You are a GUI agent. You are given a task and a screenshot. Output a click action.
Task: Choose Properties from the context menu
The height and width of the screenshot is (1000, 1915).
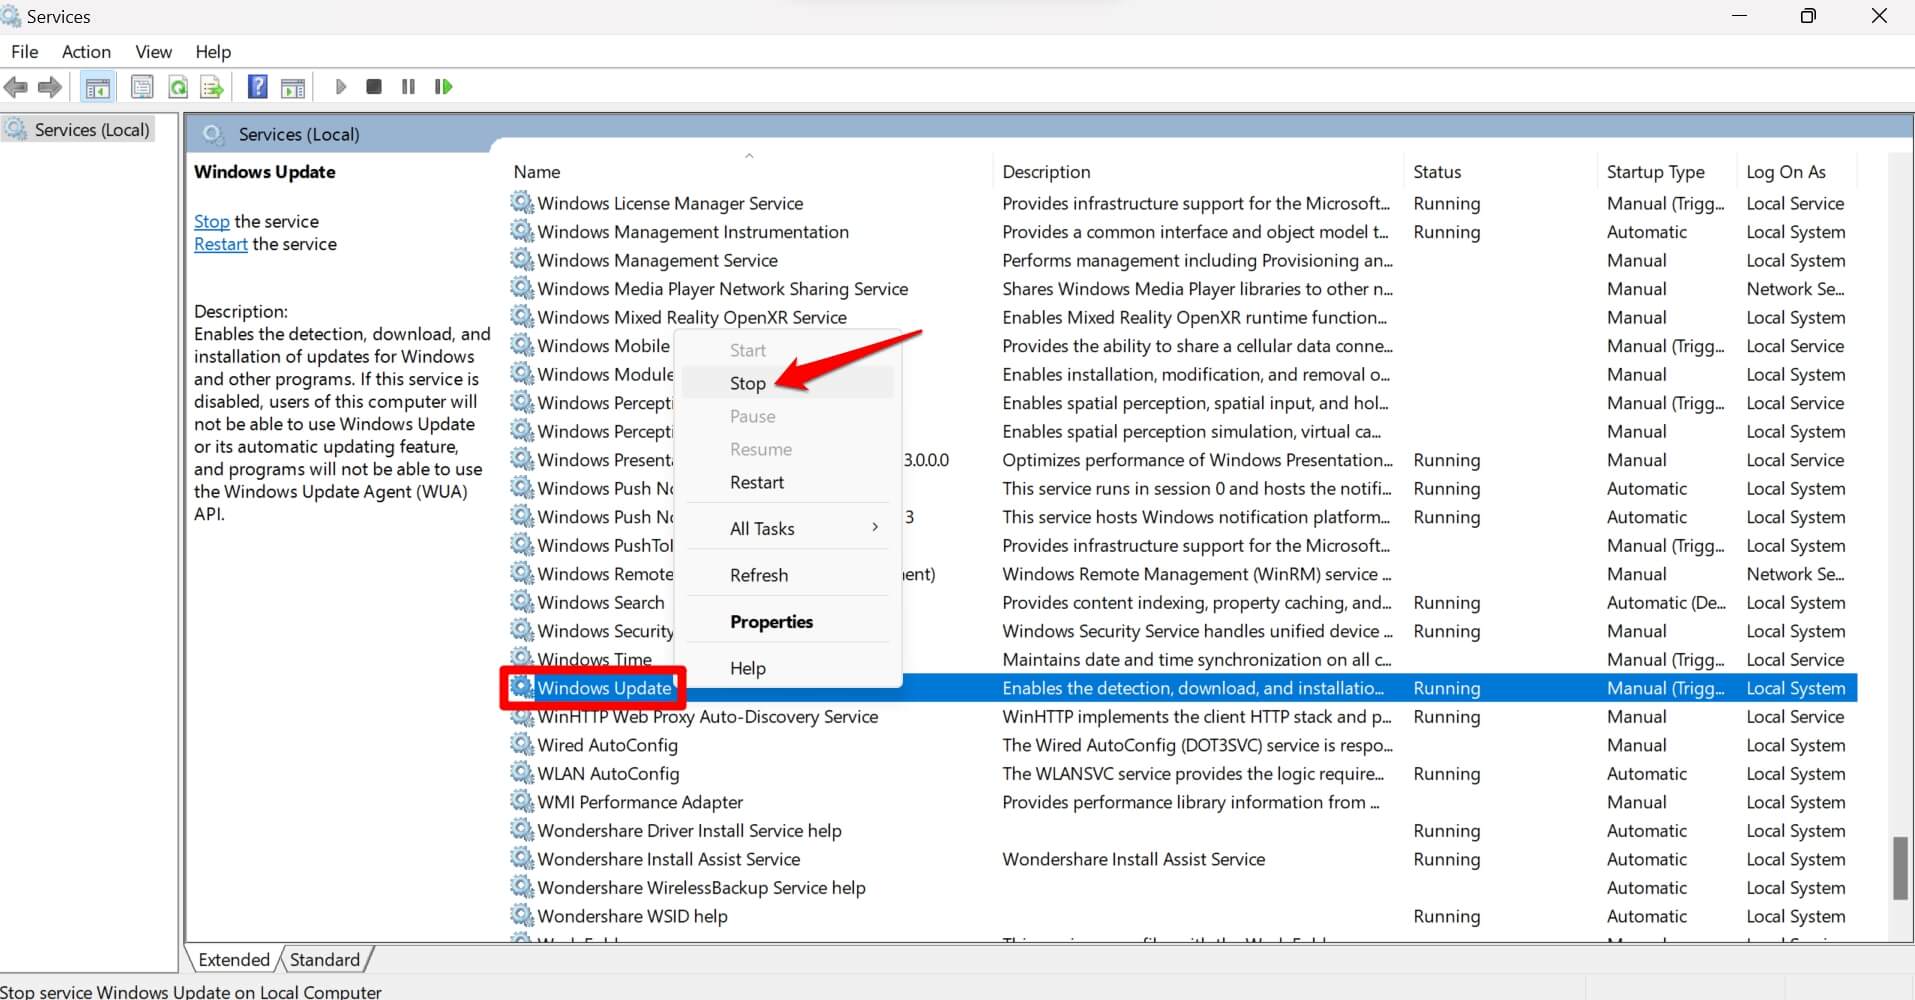tap(788, 621)
